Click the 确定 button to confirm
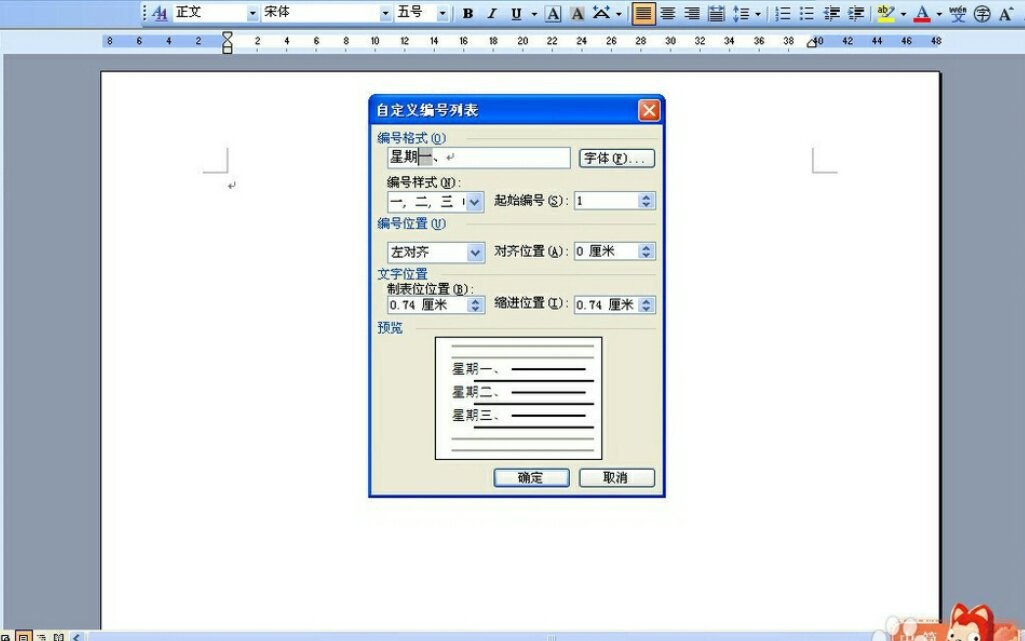 (x=531, y=478)
